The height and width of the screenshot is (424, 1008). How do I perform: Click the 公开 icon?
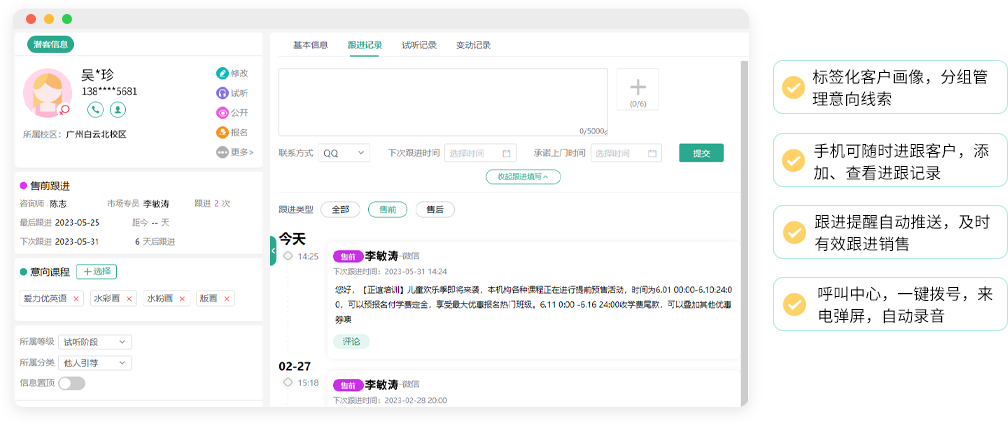(x=222, y=113)
